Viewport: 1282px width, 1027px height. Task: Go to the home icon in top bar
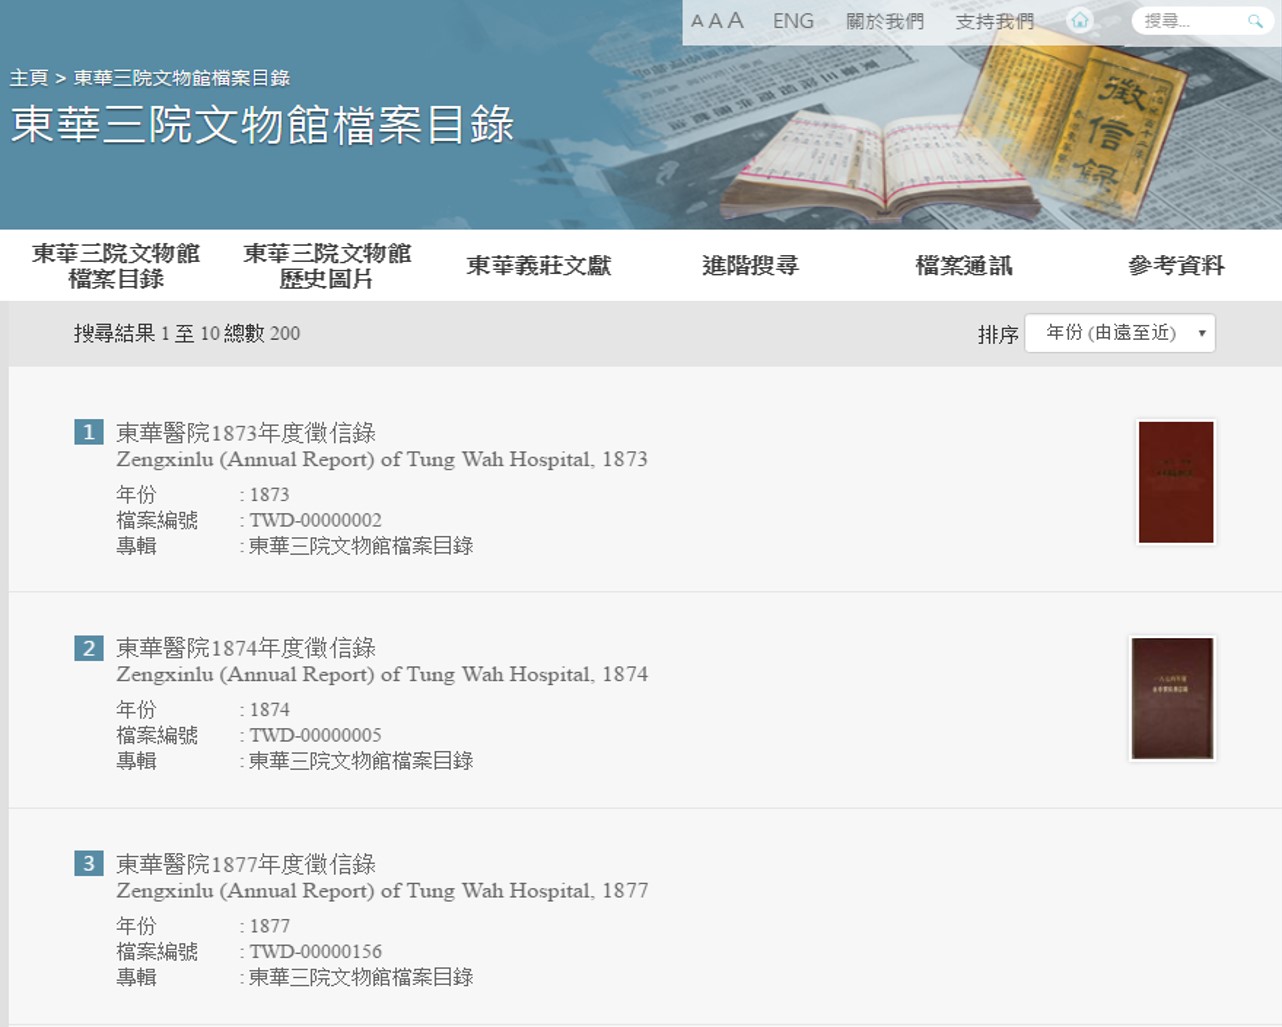[1080, 21]
